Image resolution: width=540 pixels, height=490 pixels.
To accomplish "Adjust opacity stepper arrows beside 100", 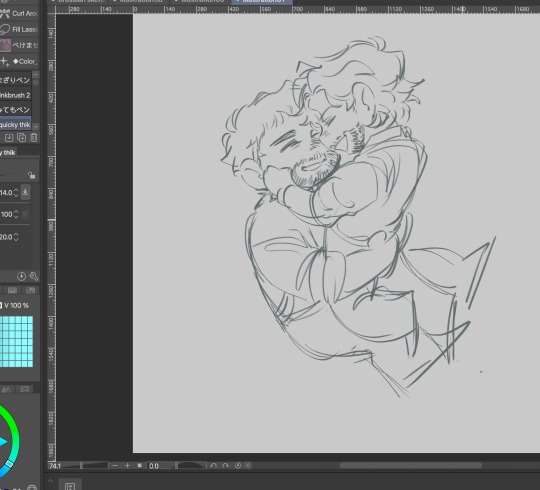I will click(16, 214).
